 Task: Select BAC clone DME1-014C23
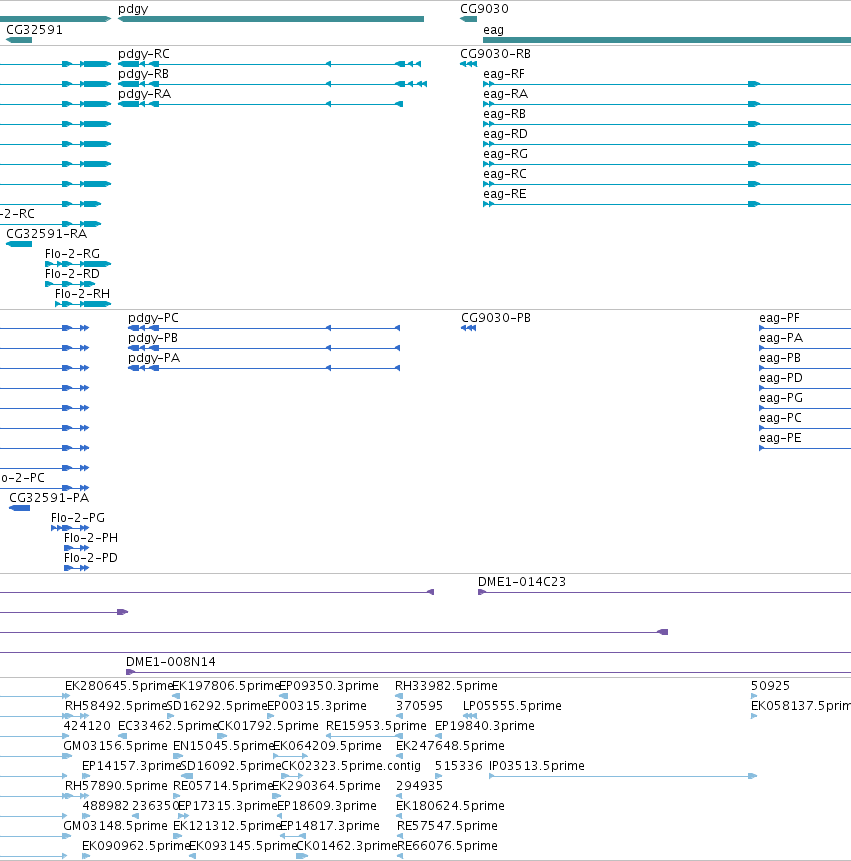coord(664,592)
